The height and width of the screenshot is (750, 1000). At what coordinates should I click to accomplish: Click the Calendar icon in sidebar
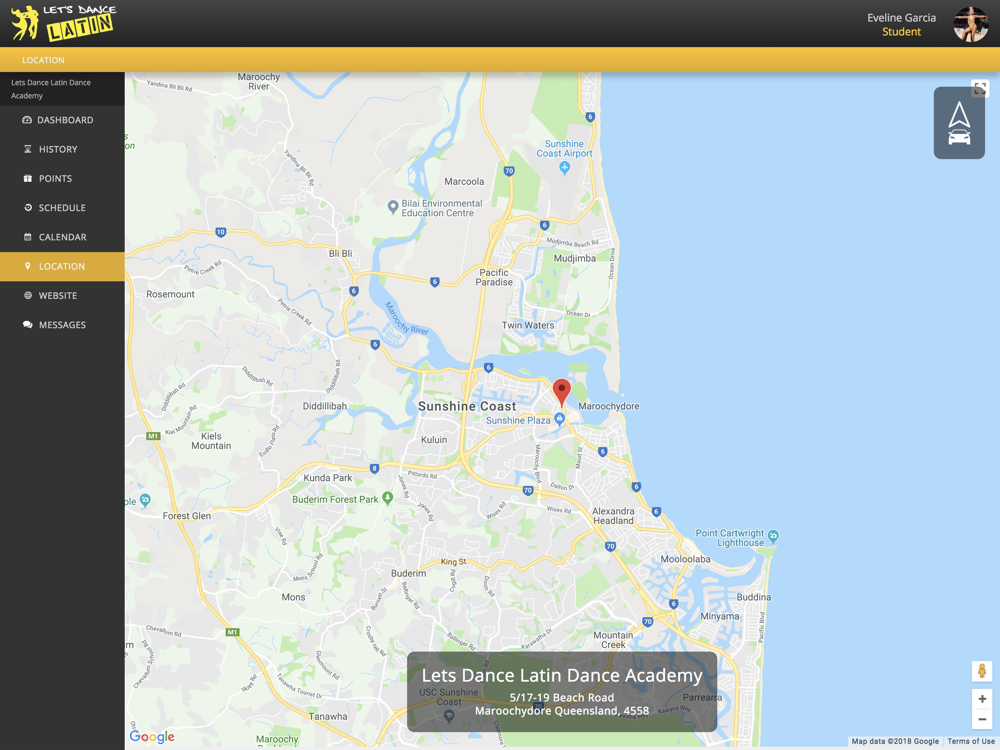(27, 237)
